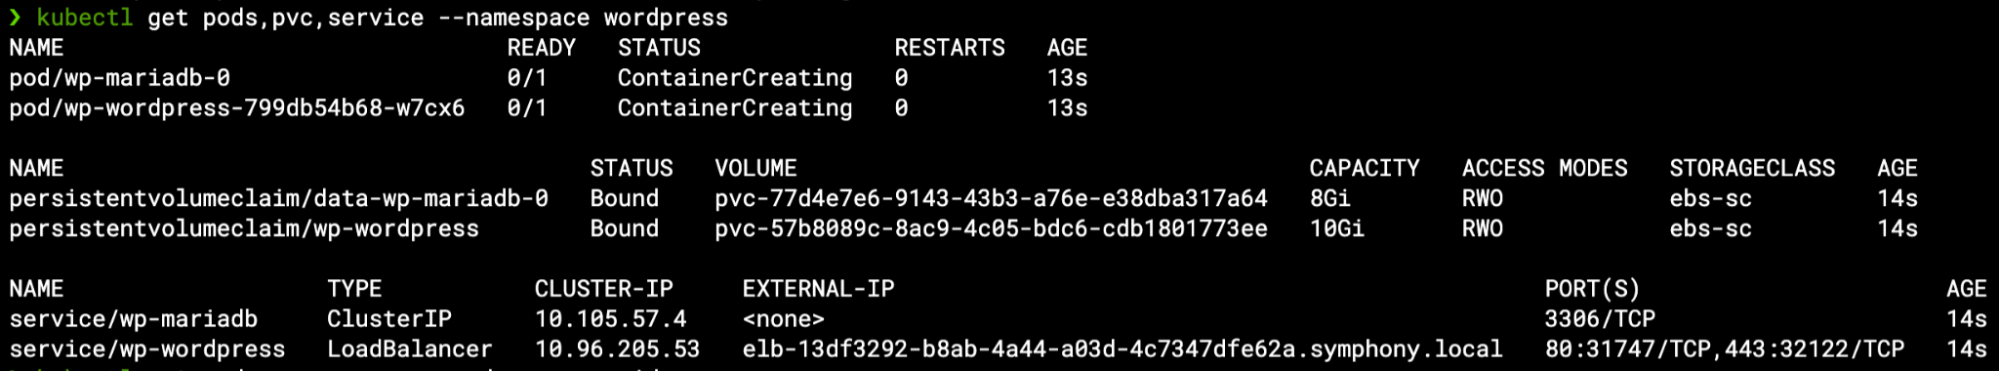The image size is (1999, 371).
Task: Click the STORAGECLASS column header
Action: (x=1752, y=168)
